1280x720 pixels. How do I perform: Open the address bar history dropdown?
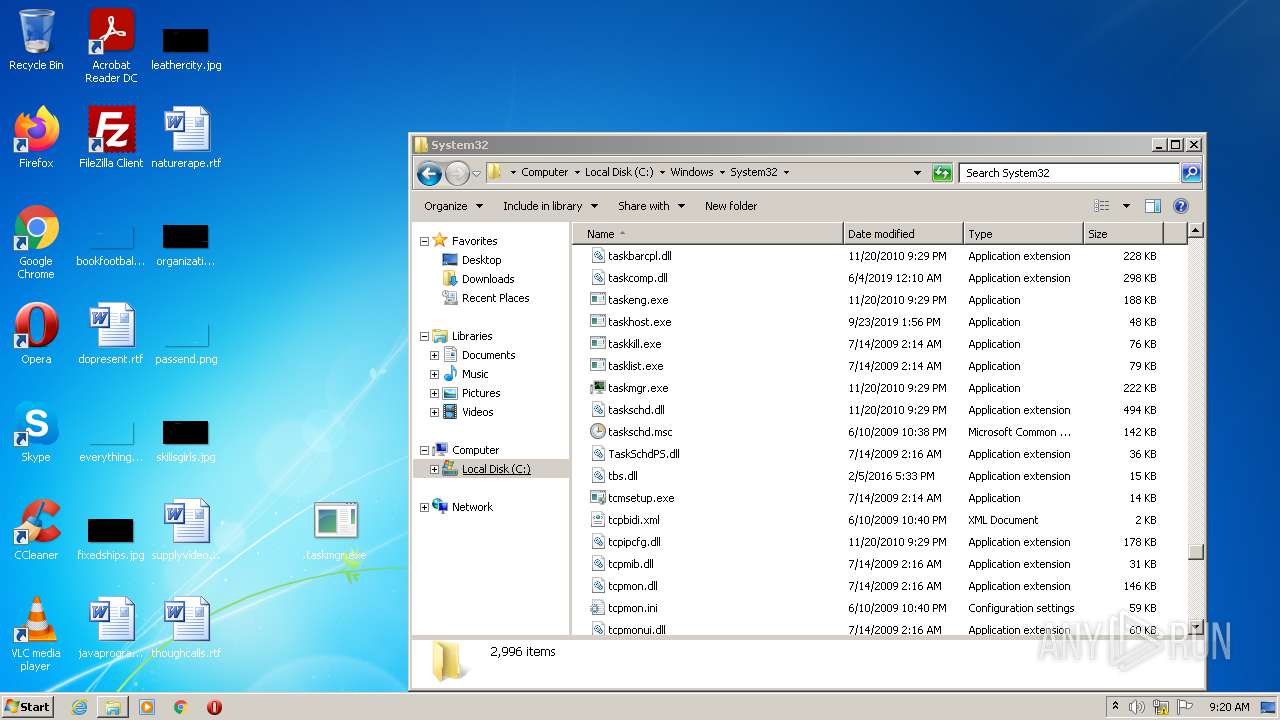[917, 173]
